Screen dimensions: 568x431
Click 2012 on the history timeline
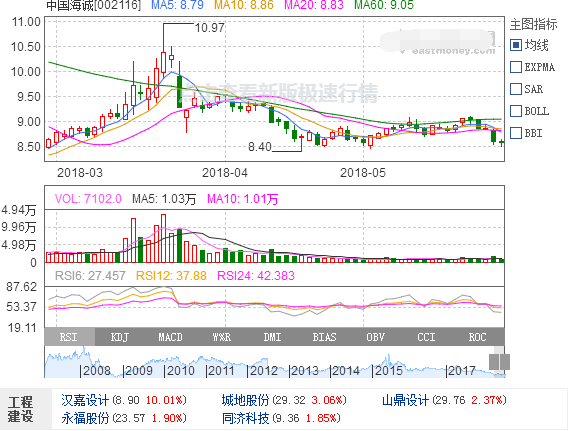click(x=263, y=371)
